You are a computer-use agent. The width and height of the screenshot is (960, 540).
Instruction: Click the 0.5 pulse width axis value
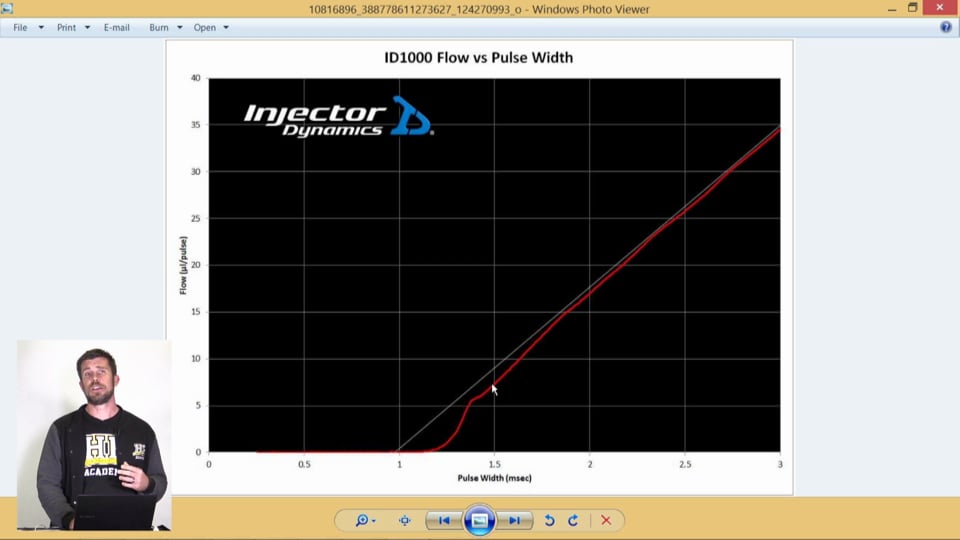coord(304,465)
